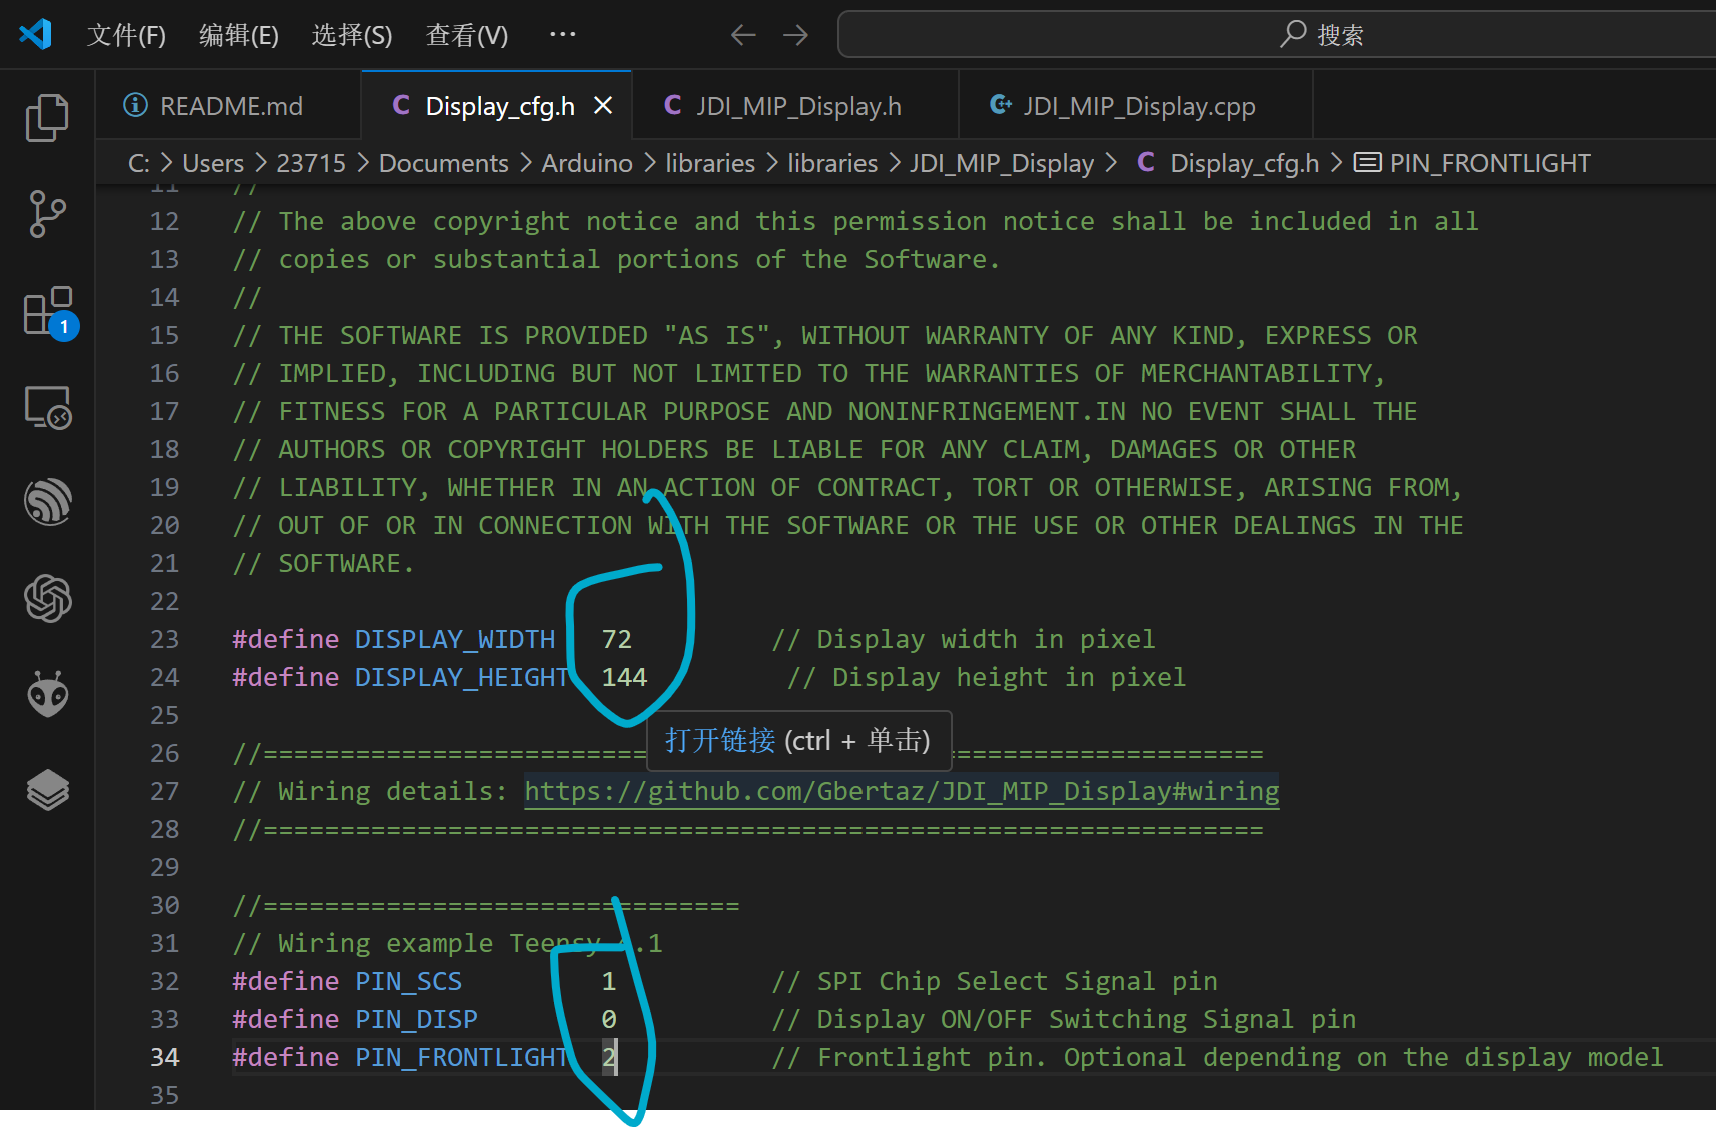
Task: Click the PIN_DISP value 0
Action: point(609,1019)
